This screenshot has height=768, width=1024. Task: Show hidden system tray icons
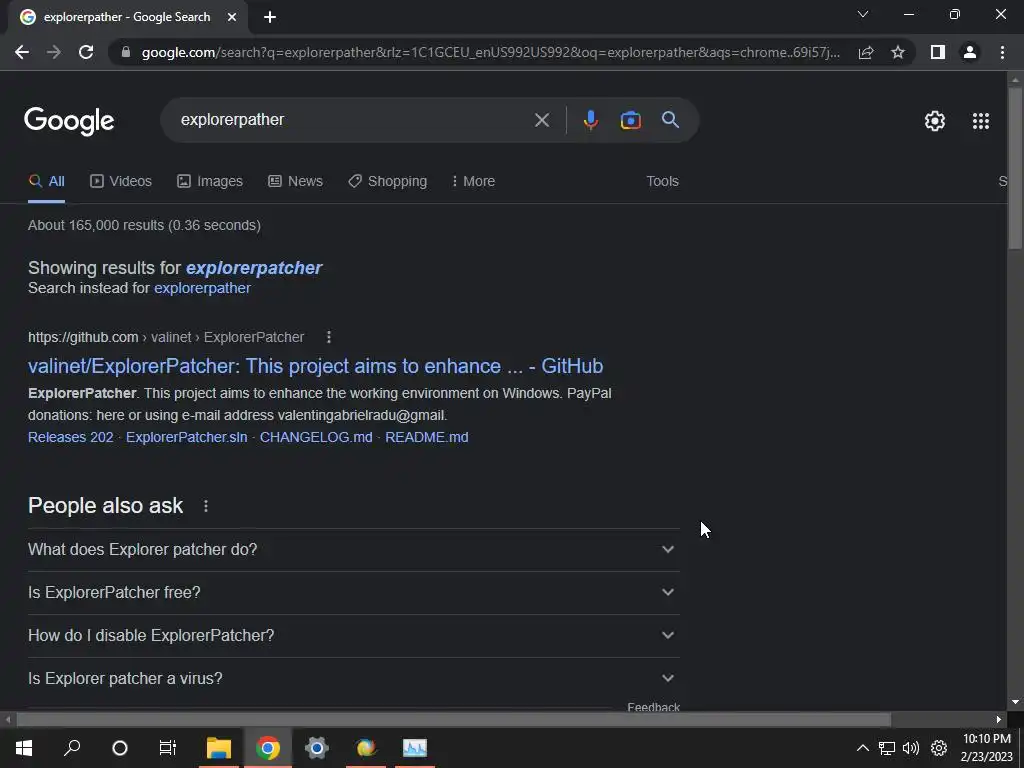pos(863,748)
